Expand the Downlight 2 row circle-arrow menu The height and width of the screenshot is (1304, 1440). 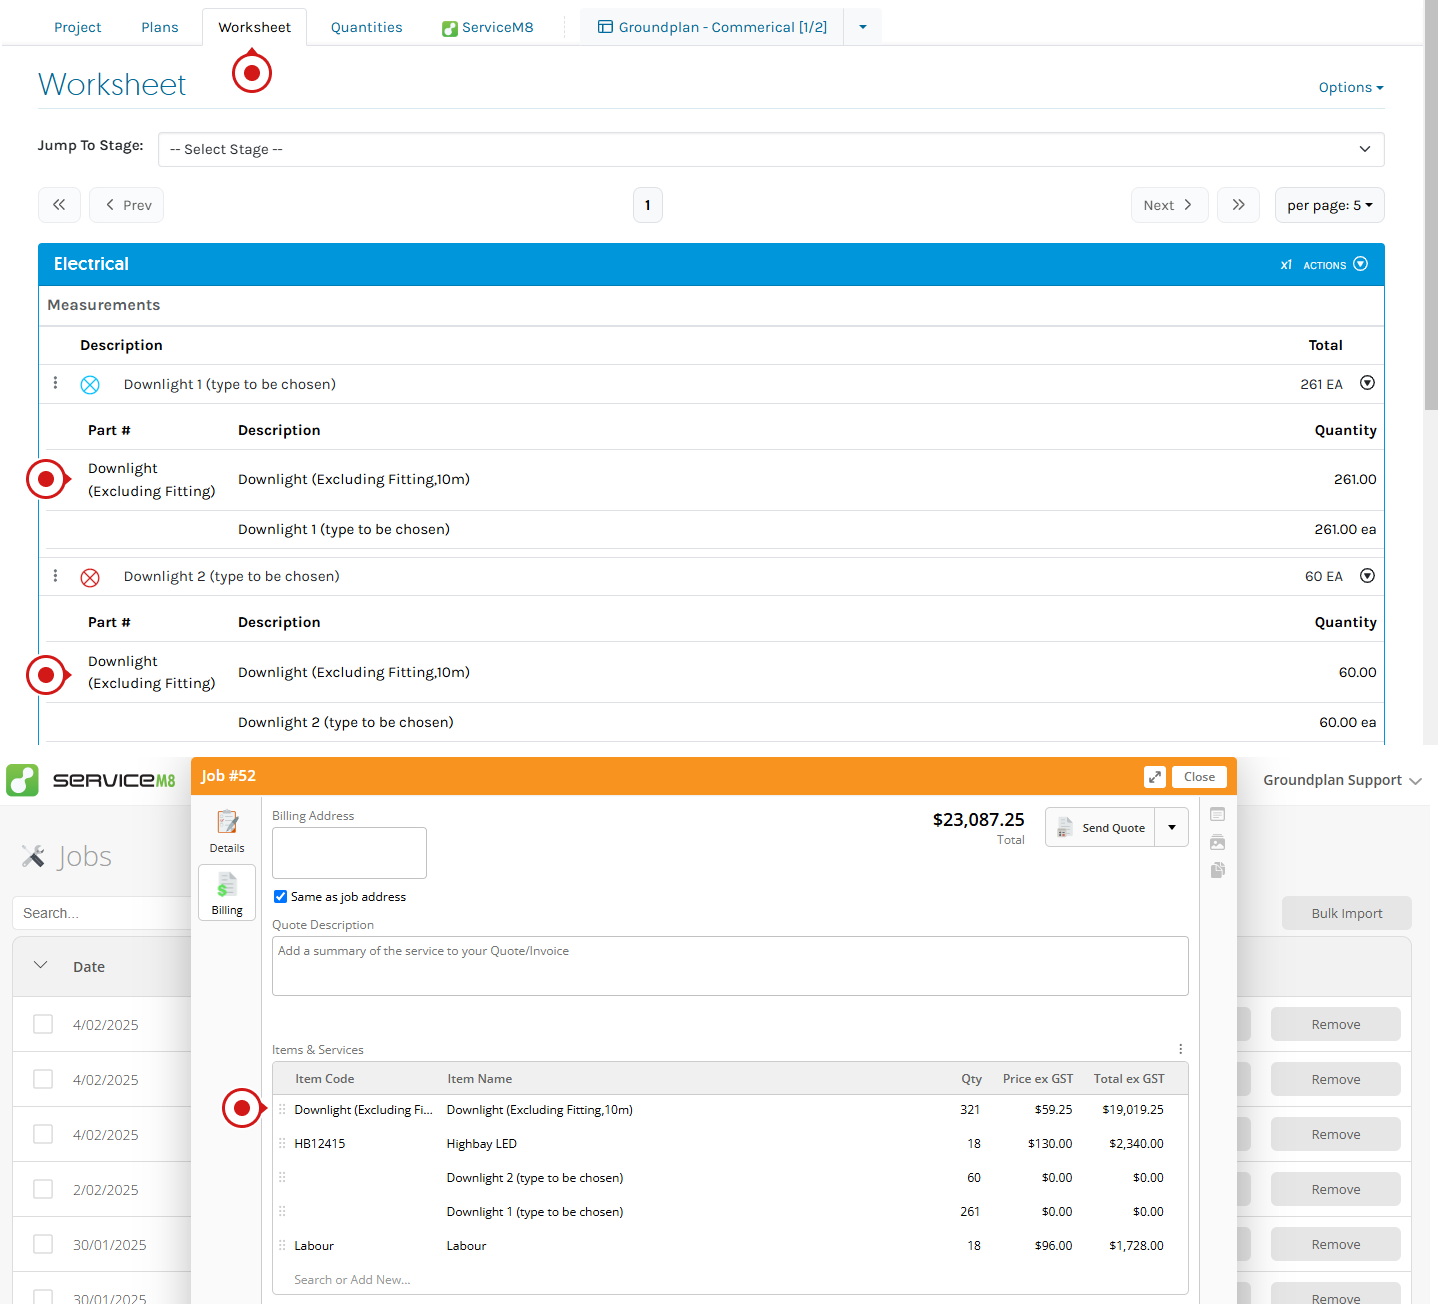point(1367,576)
